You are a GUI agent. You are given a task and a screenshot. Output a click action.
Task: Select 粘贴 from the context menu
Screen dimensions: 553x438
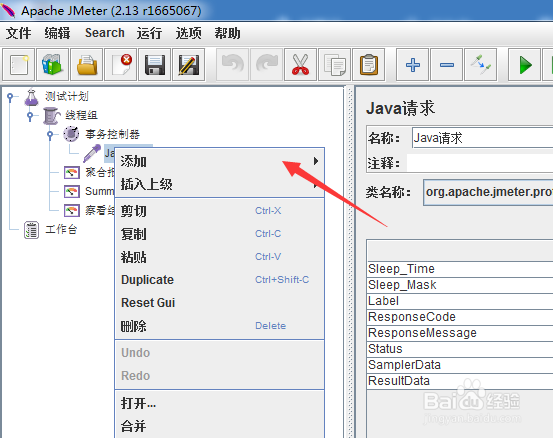pos(219,257)
